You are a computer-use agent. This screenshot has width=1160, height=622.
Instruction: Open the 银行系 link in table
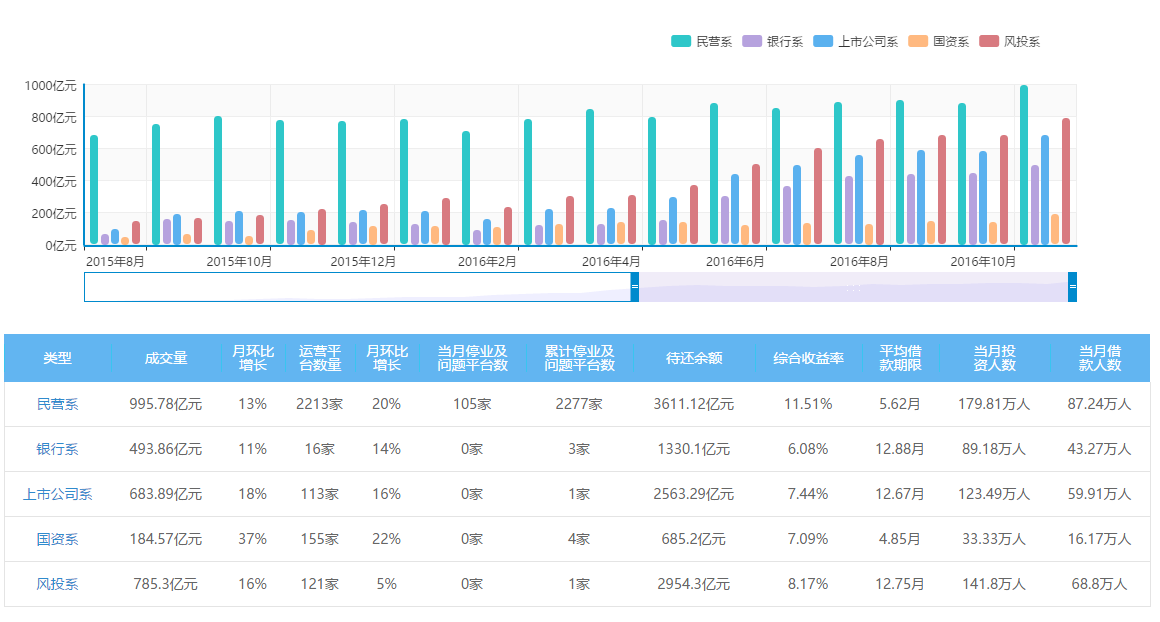[57, 449]
